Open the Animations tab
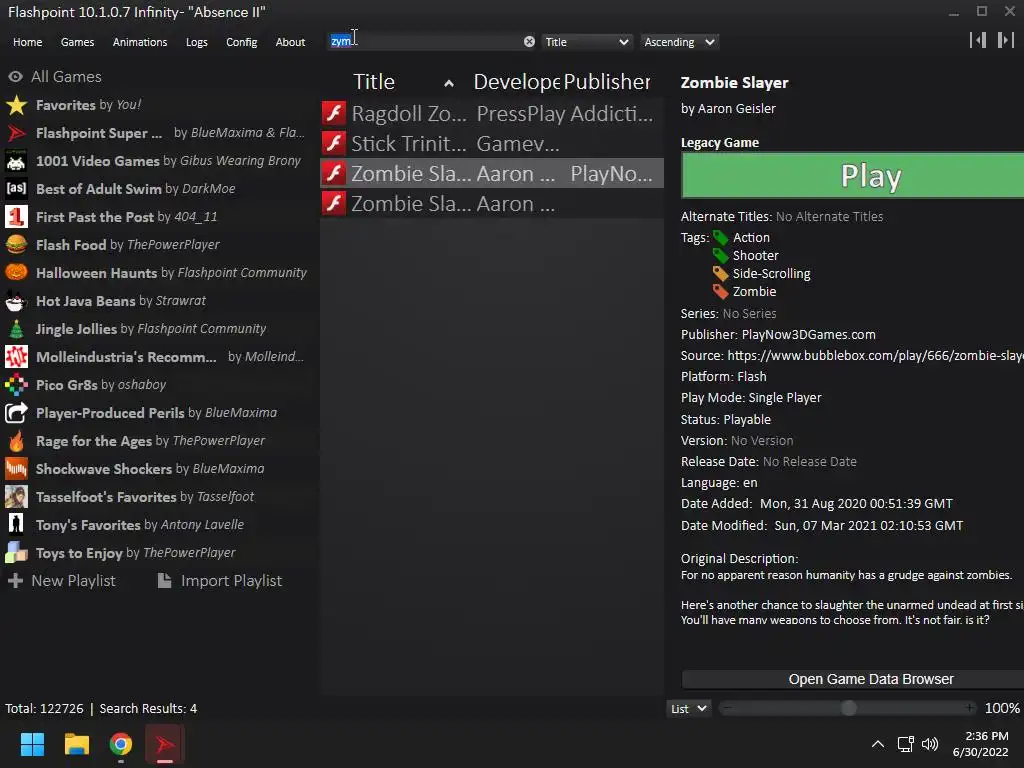Screen dimensions: 1024x768 (140, 42)
